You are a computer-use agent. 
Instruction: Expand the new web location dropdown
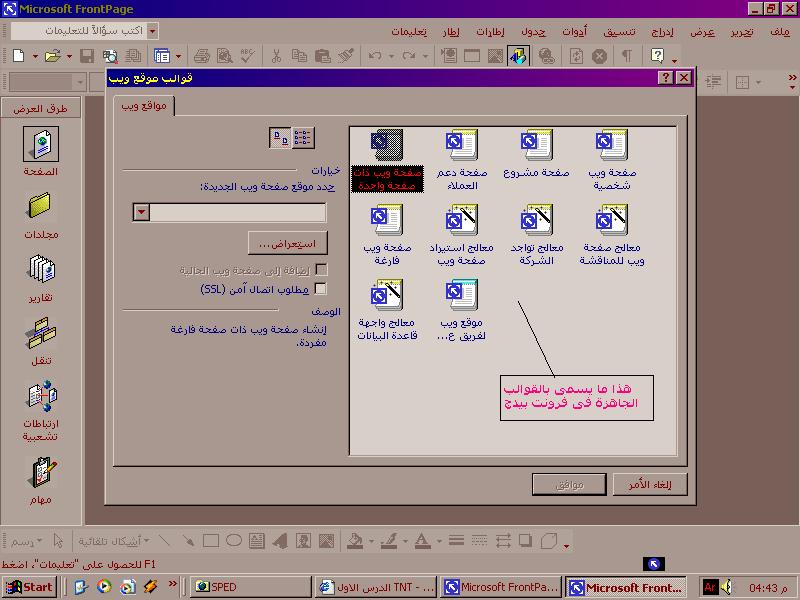(x=141, y=212)
